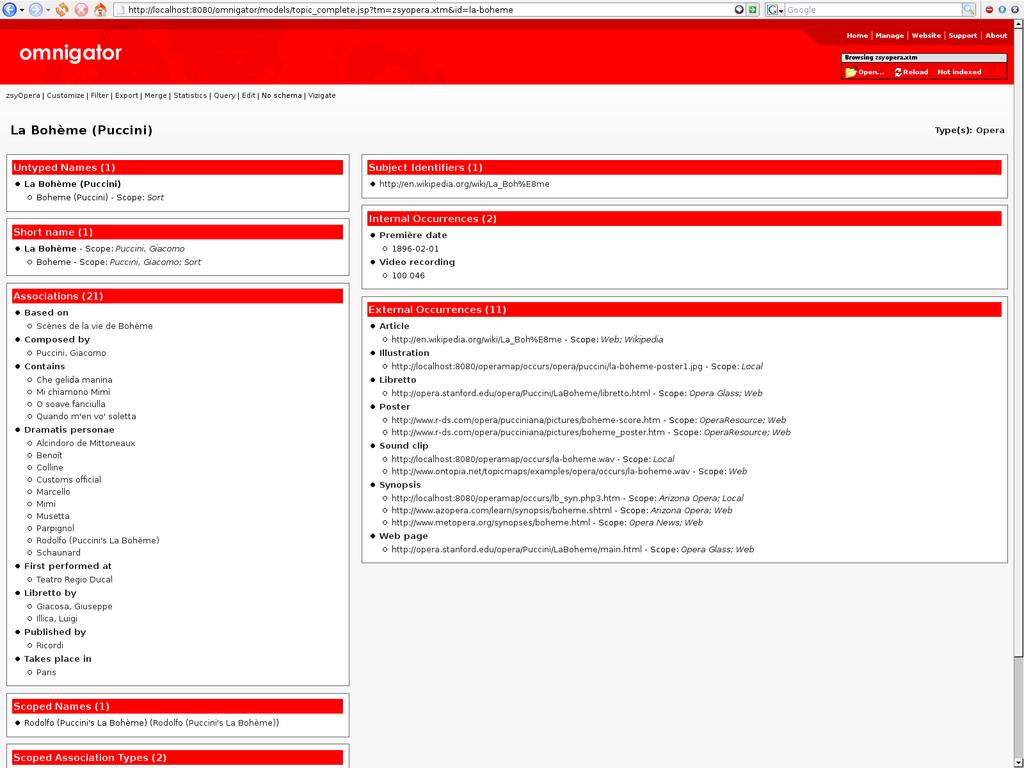Click into the Google search field
This screenshot has width=1024, height=768.
point(873,10)
